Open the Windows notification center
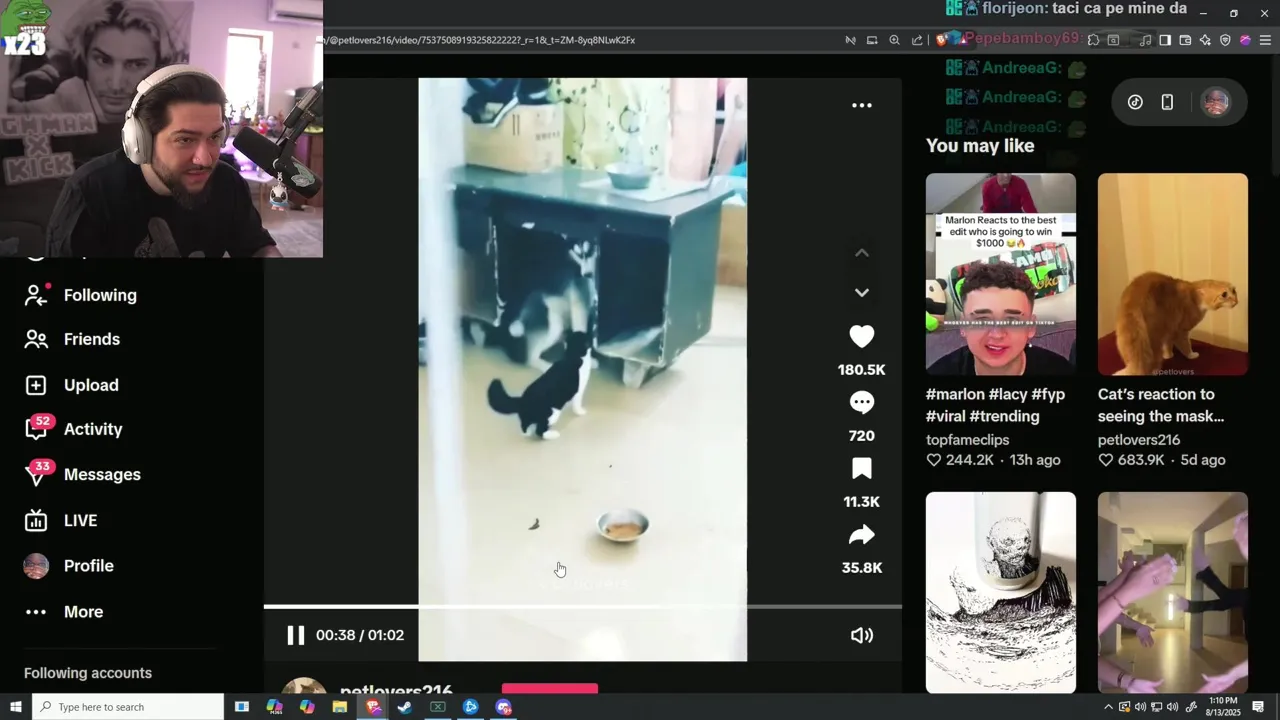Screen dimensions: 1280x720 (x=1258, y=707)
